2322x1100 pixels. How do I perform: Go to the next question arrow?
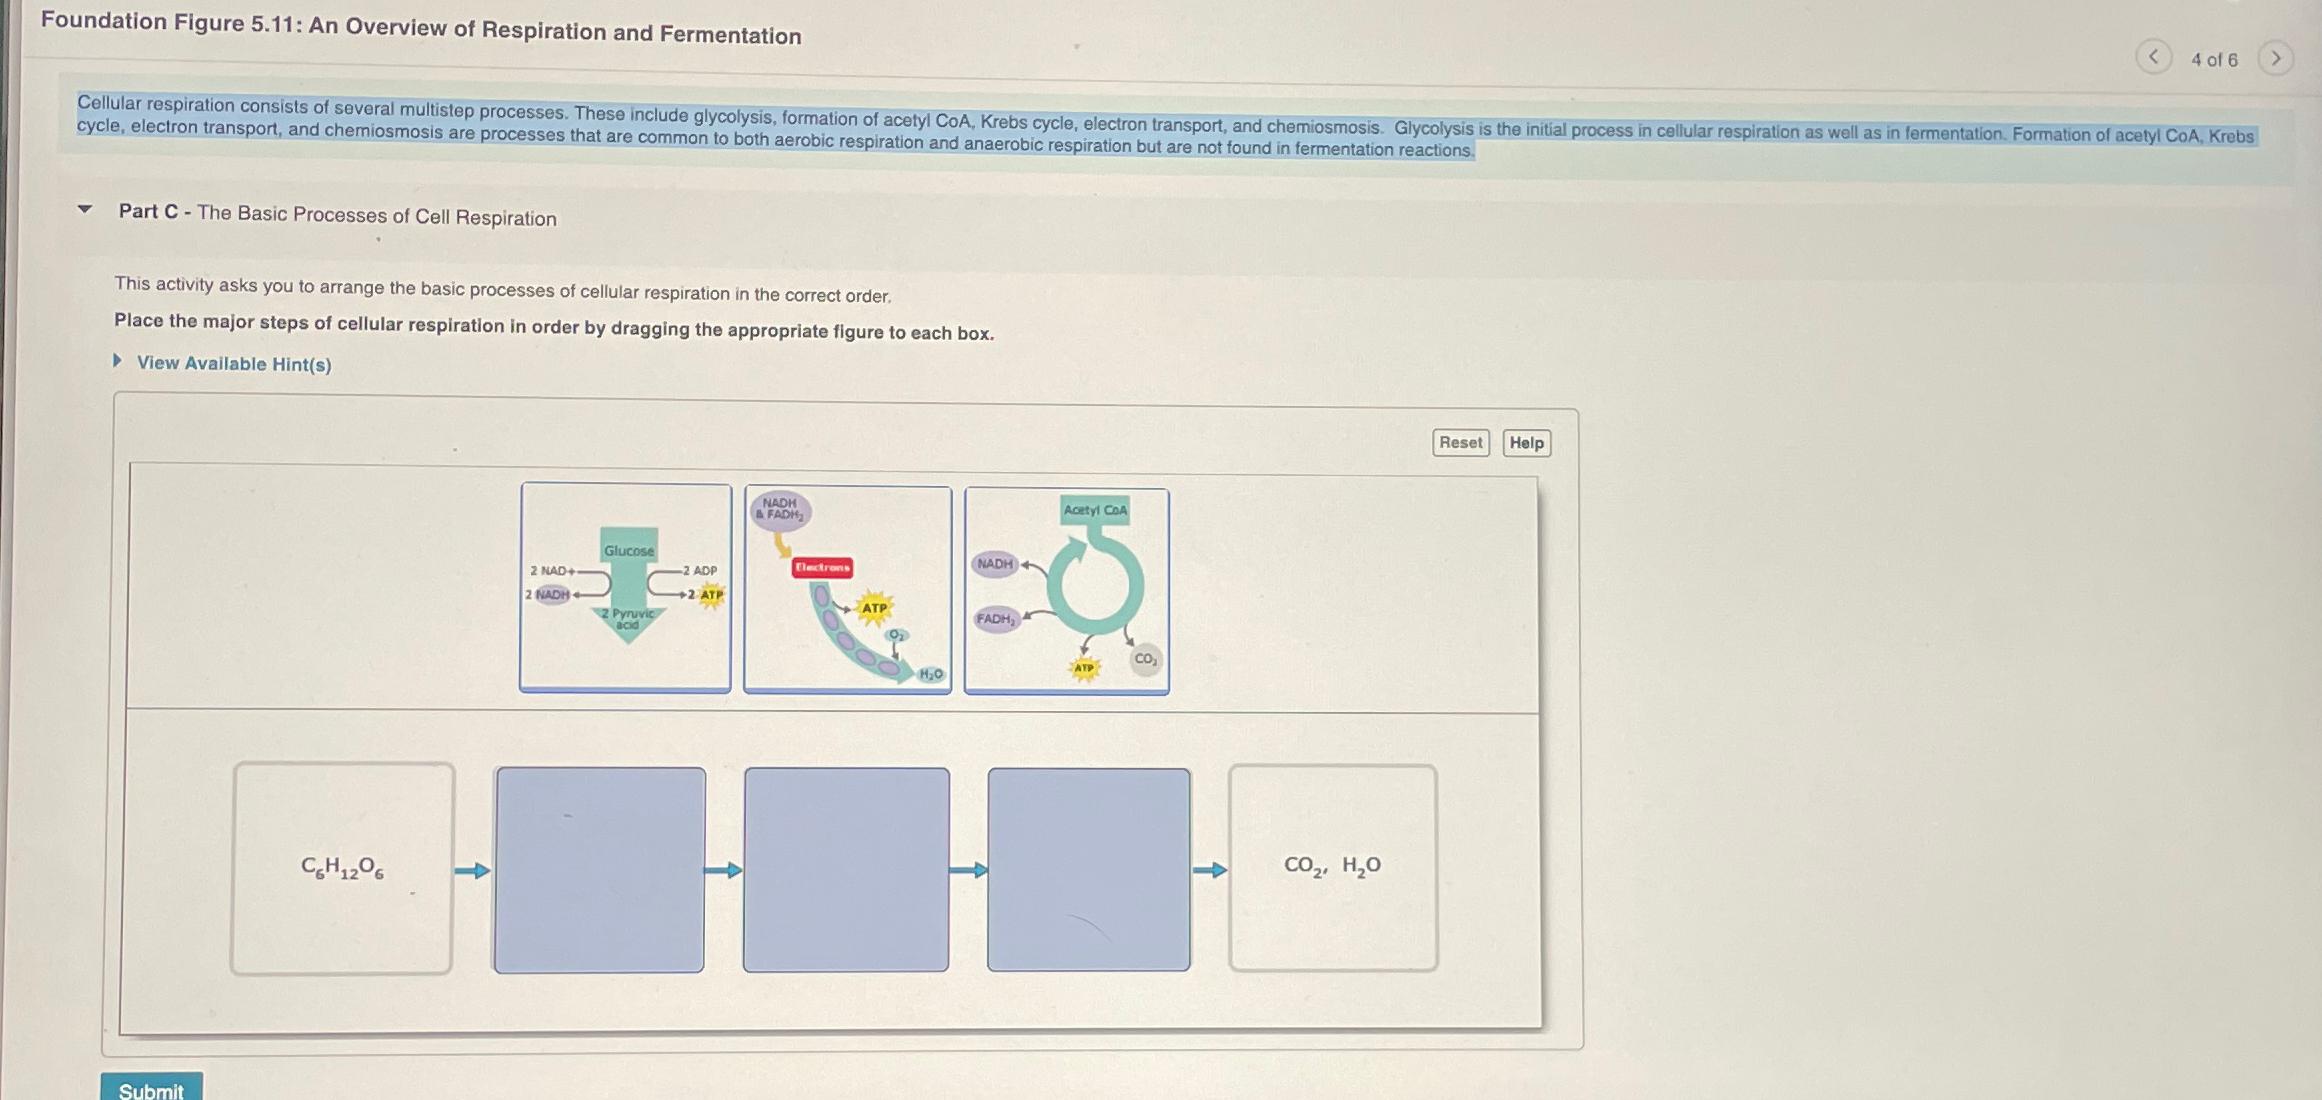pyautogui.click(x=2276, y=58)
